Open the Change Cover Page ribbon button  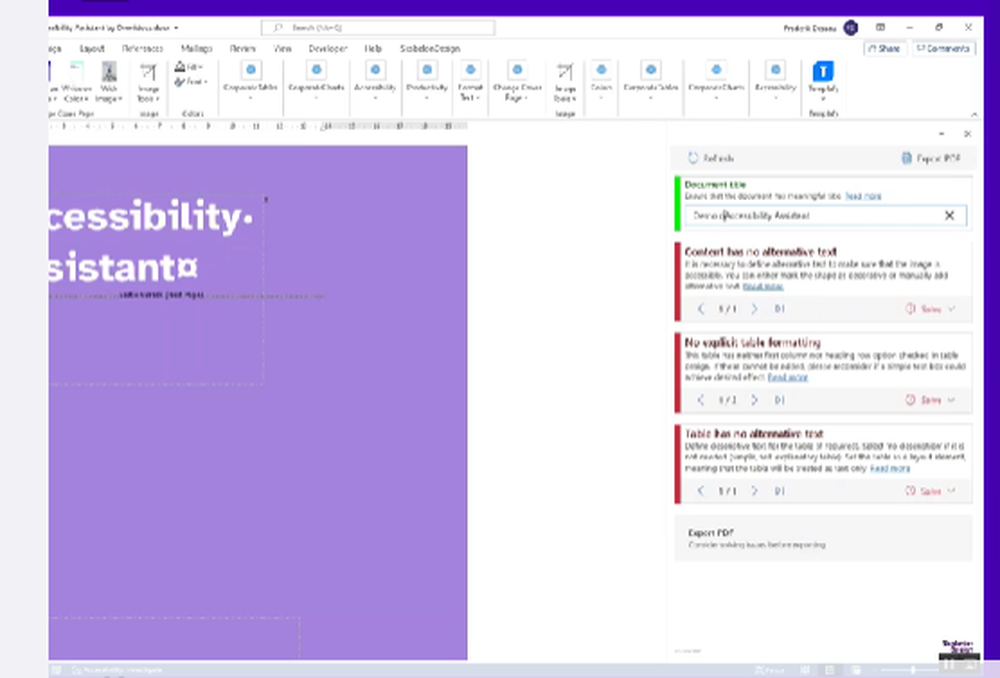(x=517, y=81)
